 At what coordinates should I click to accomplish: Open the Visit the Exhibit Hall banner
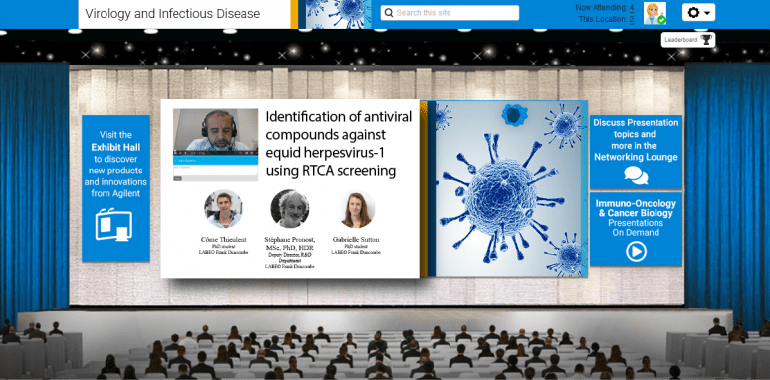[x=116, y=188]
